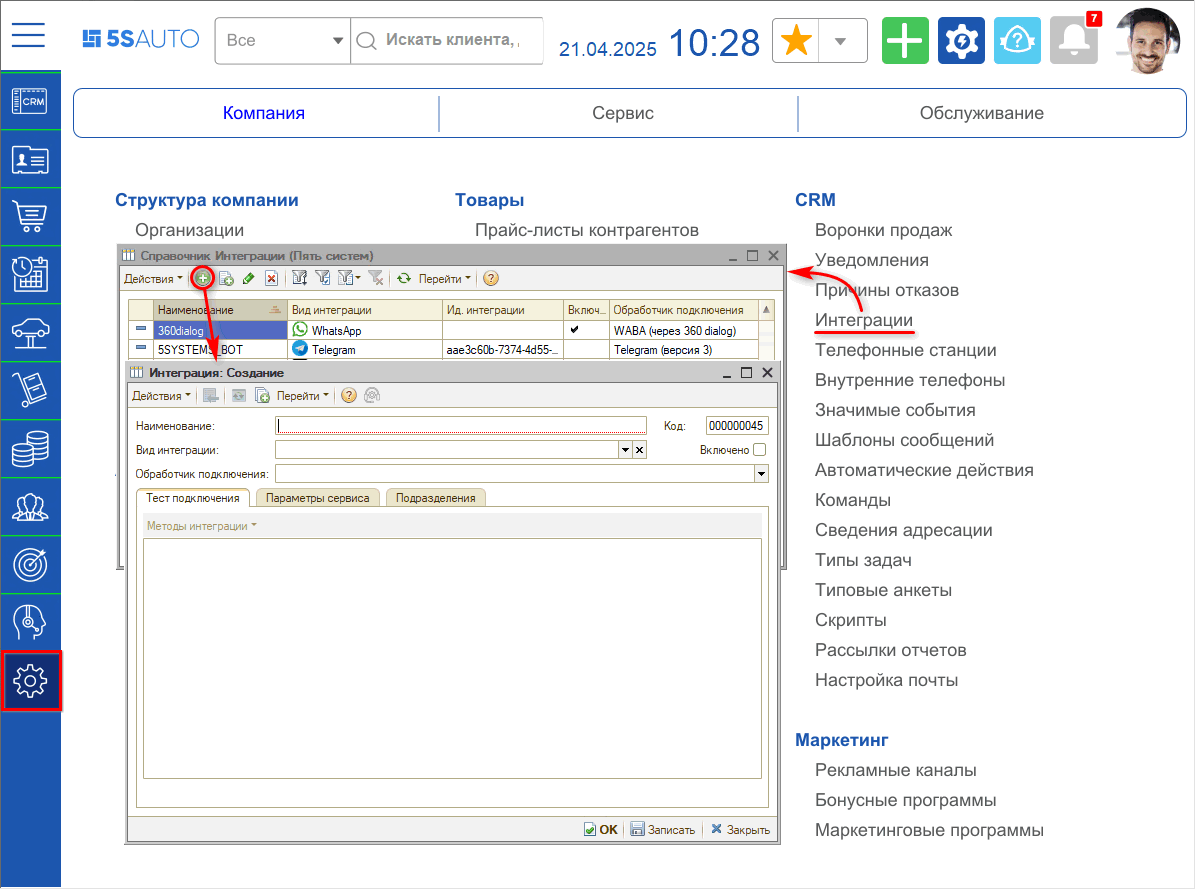
Task: Open the settings gear in the header
Action: coord(961,41)
